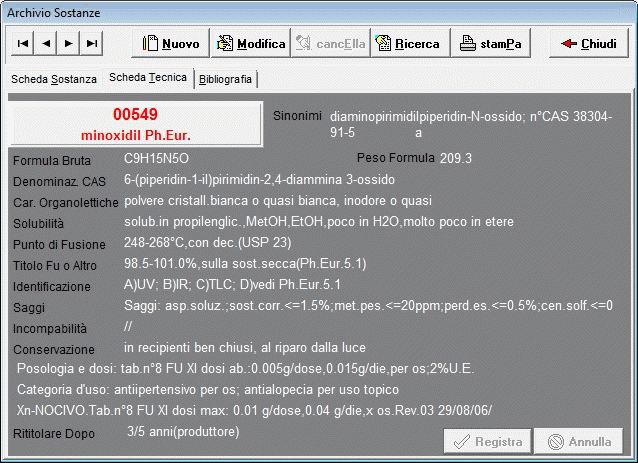Click the "Categoria d'uso" line

point(208,390)
